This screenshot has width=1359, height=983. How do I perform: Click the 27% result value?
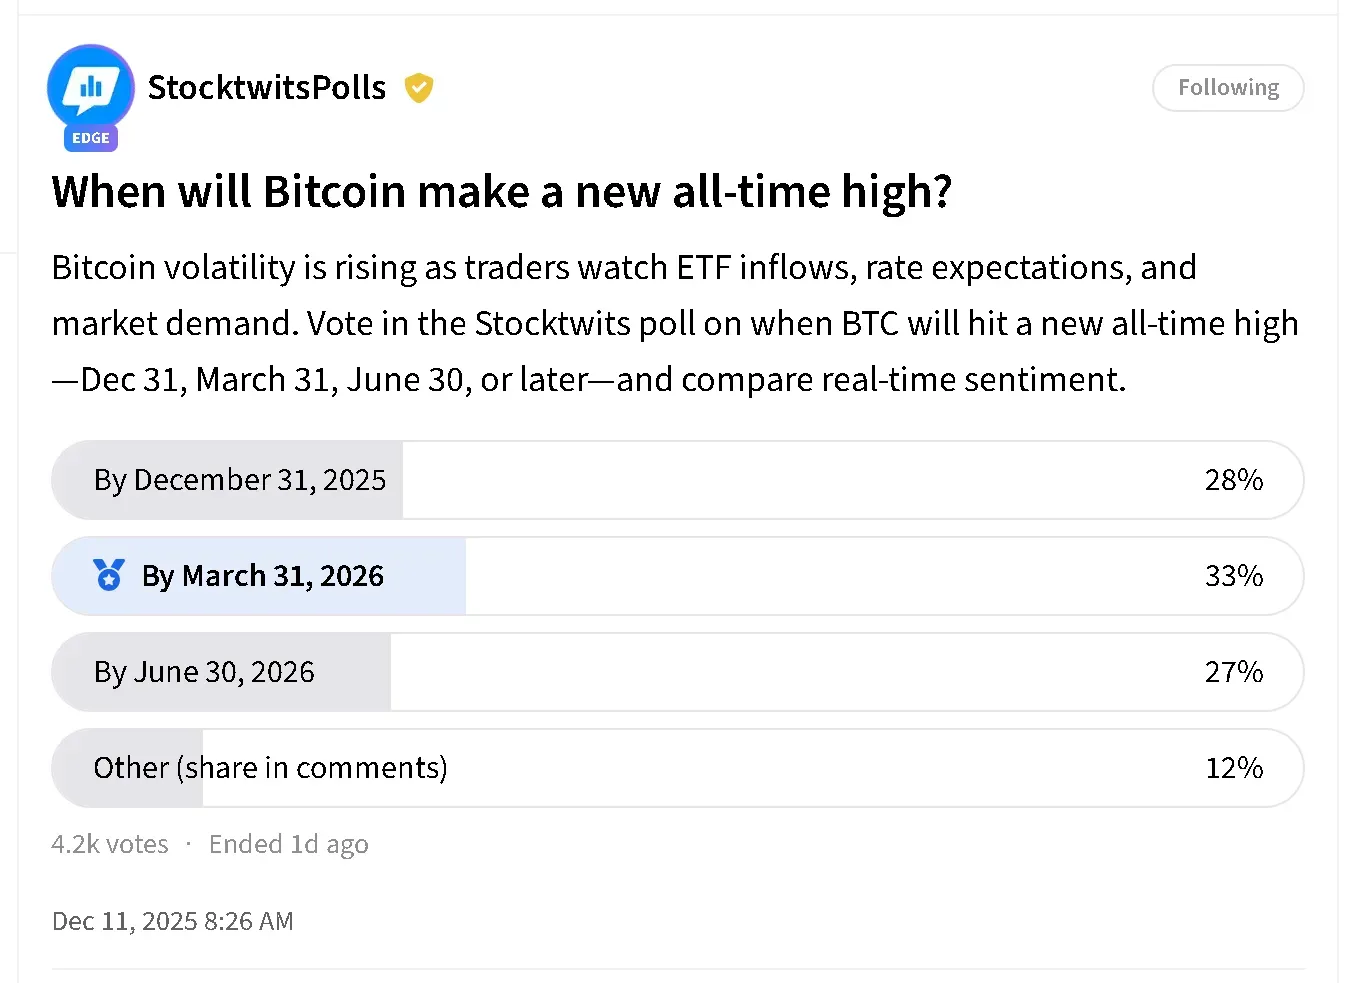pos(1234,672)
